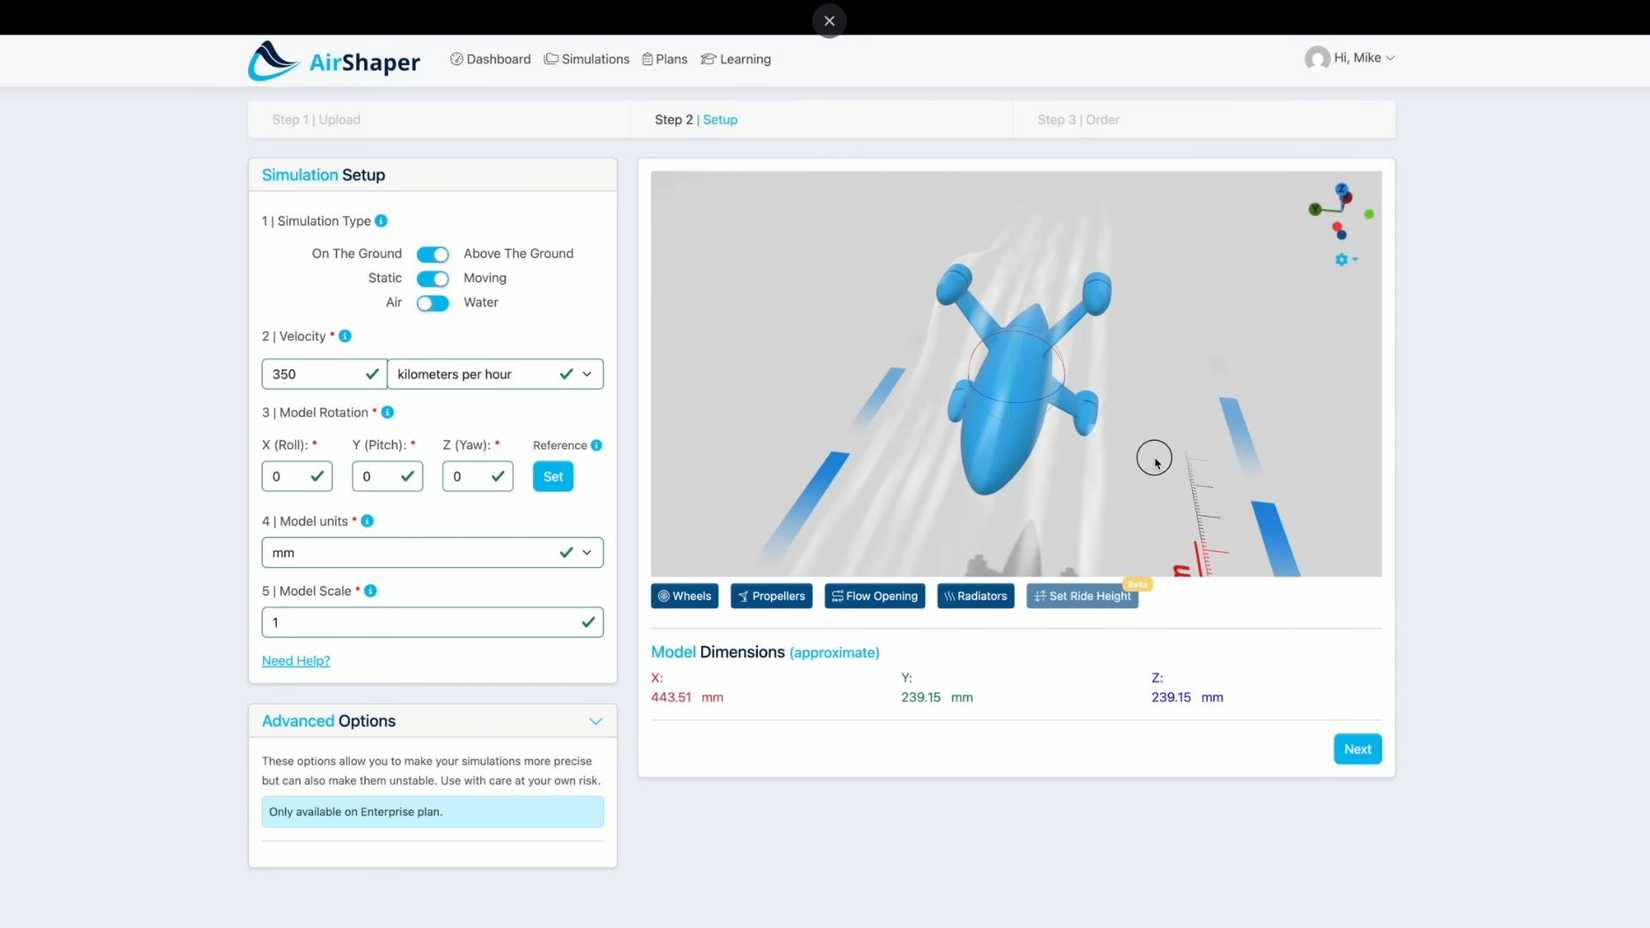Close the overlay with the X button
The width and height of the screenshot is (1650, 928).
(829, 21)
